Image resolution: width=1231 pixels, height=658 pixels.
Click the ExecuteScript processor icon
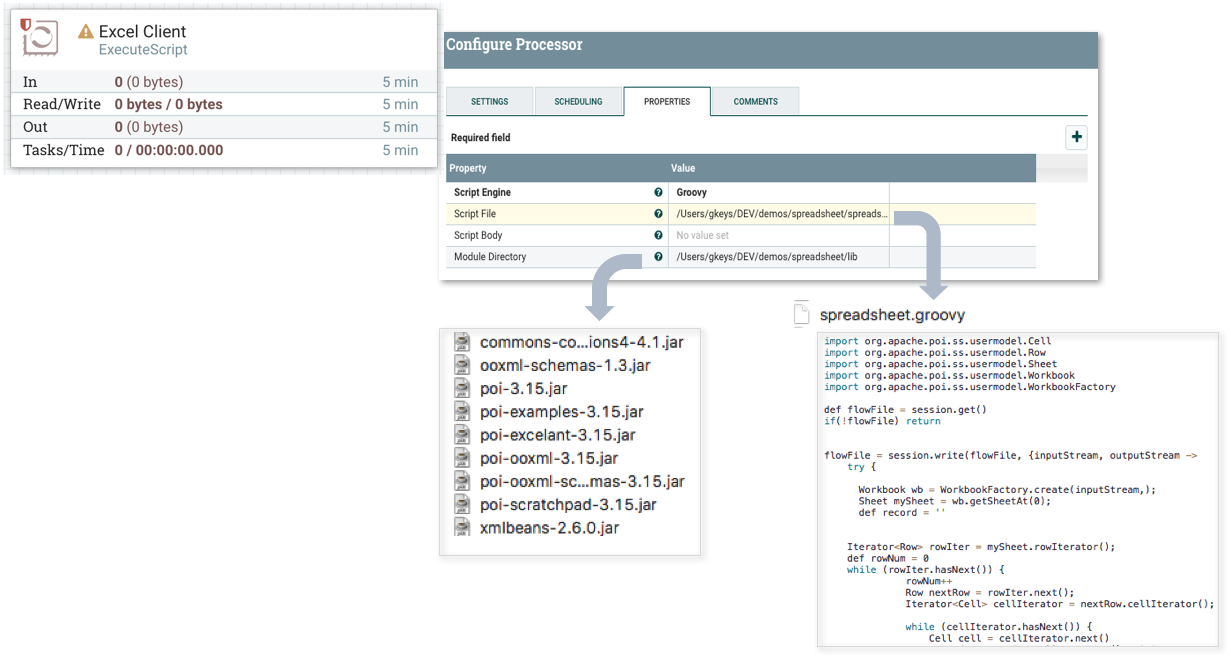(40, 38)
